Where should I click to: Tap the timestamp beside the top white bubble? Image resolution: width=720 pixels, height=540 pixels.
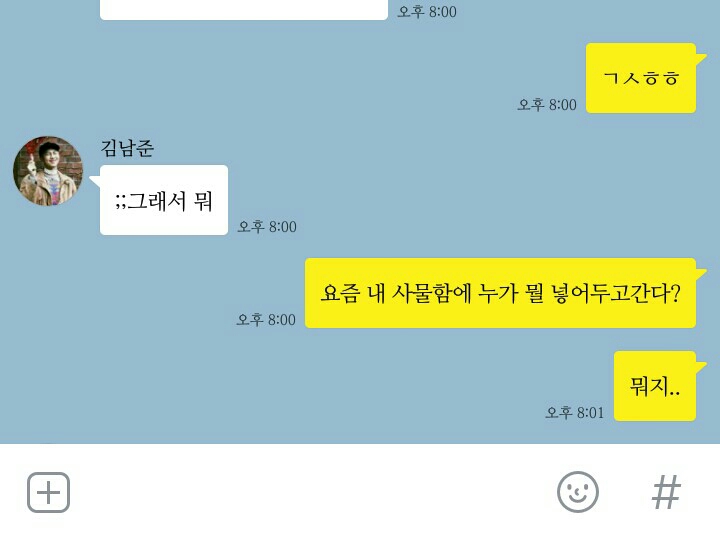tap(427, 11)
